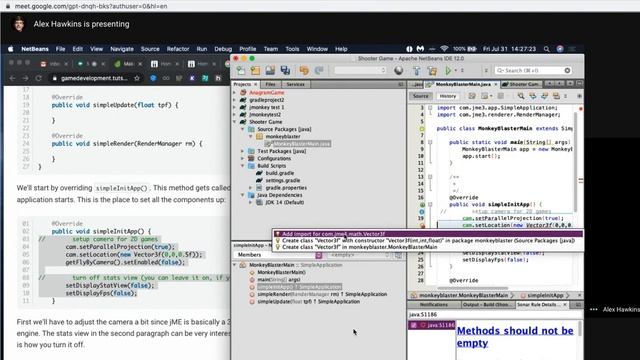Viewport: 640px width, 360px height.
Task: Select MonkeyBlasterMain.java in Projects tree
Action: 301,144
